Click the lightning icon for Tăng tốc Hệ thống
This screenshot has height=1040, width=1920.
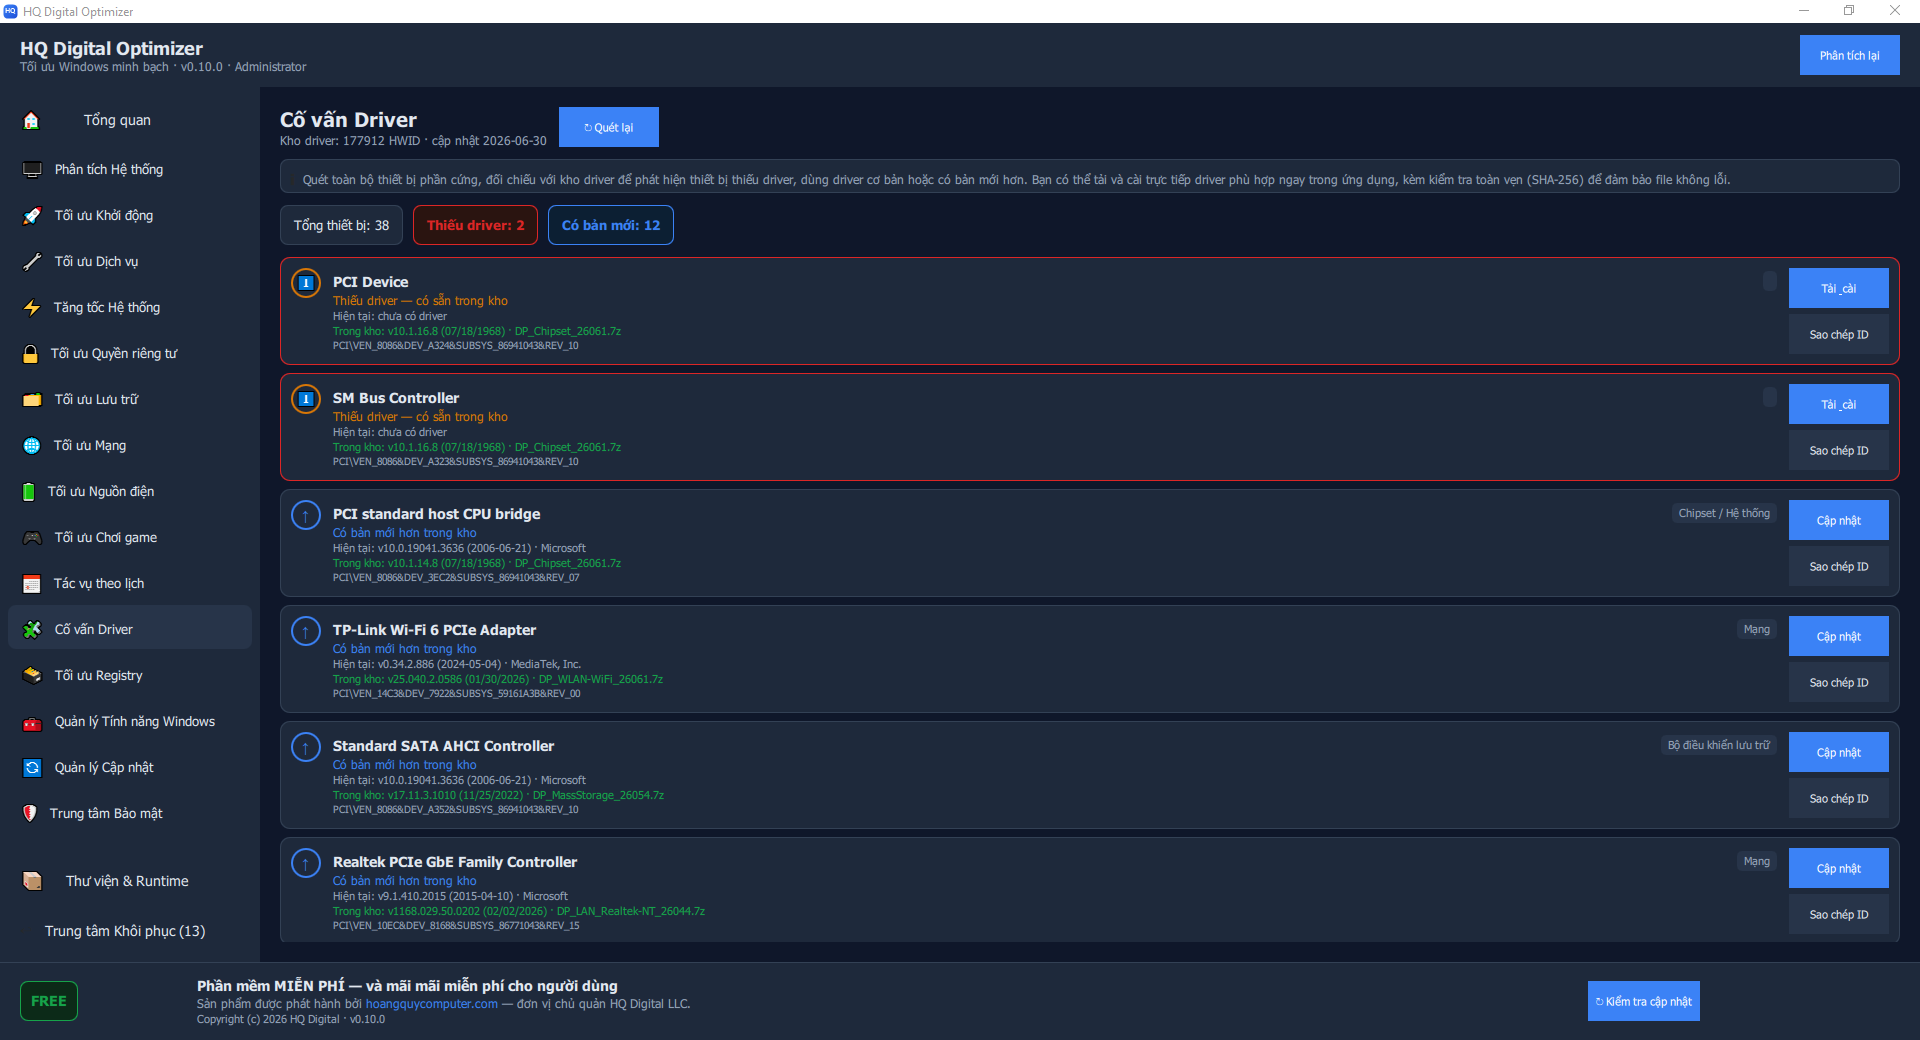coord(32,308)
